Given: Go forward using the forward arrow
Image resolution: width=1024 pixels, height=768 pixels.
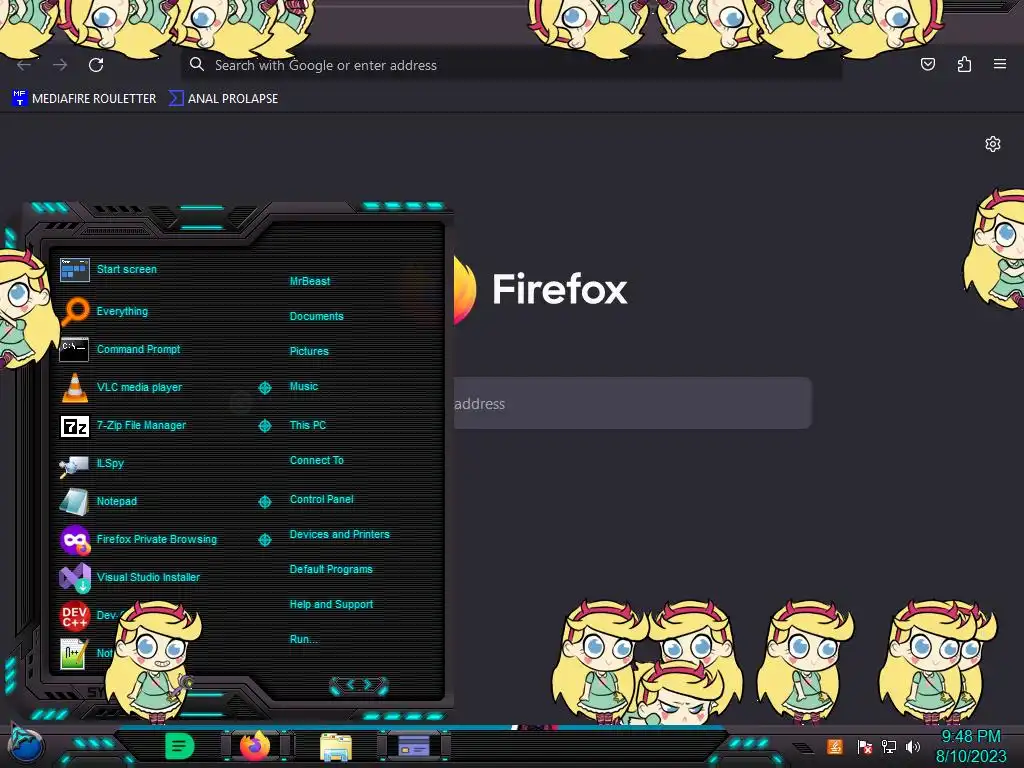Looking at the screenshot, I should [60, 65].
